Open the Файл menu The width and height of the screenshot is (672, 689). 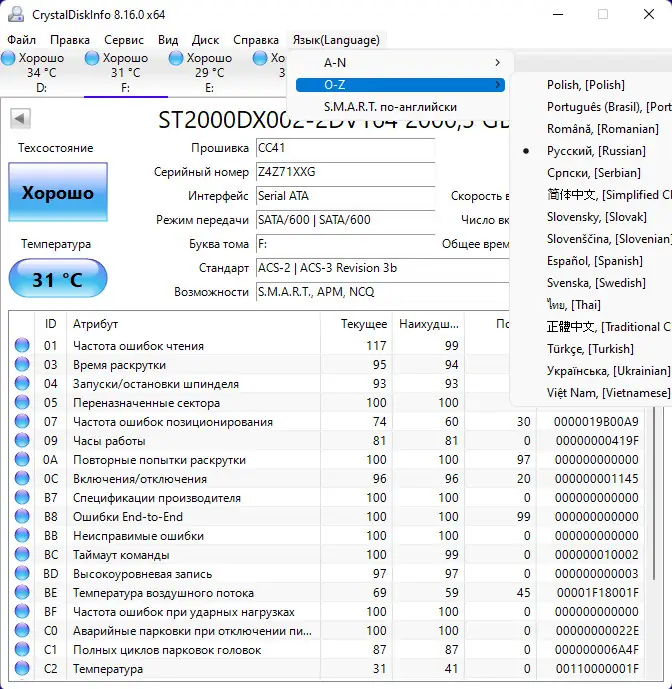(x=21, y=40)
